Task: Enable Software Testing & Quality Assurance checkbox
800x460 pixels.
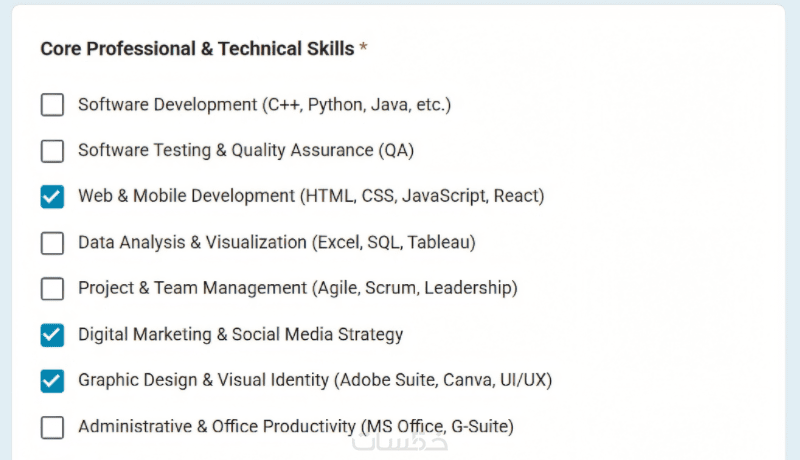Action: click(52, 151)
